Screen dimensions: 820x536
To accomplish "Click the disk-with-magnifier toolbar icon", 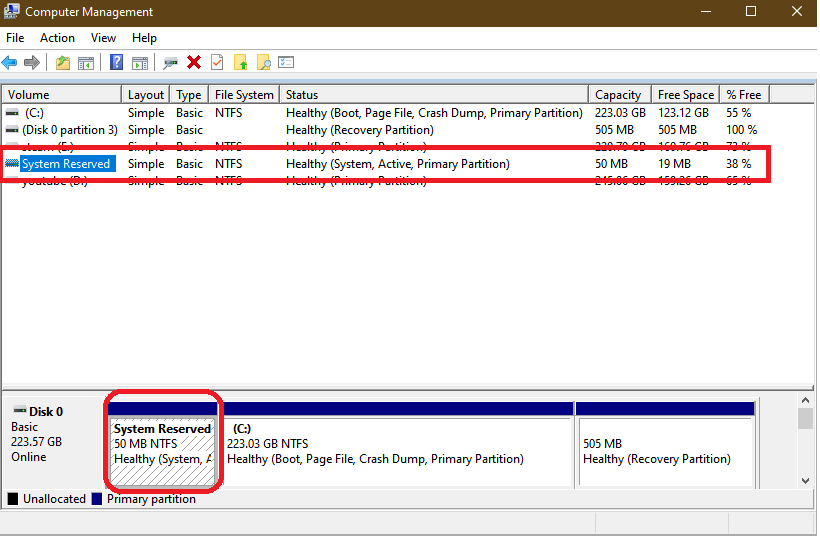I will point(170,63).
